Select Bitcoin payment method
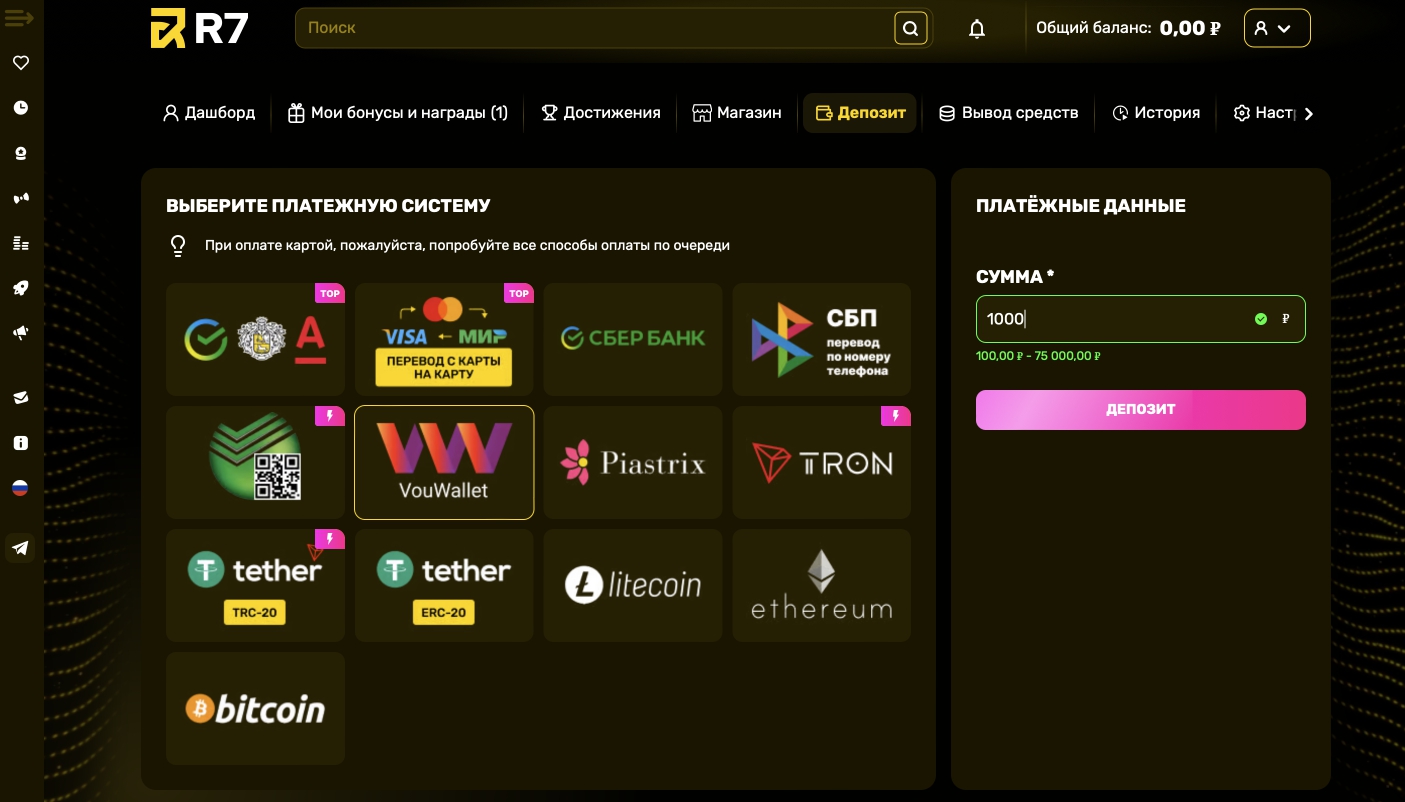This screenshot has width=1405, height=802. click(255, 708)
